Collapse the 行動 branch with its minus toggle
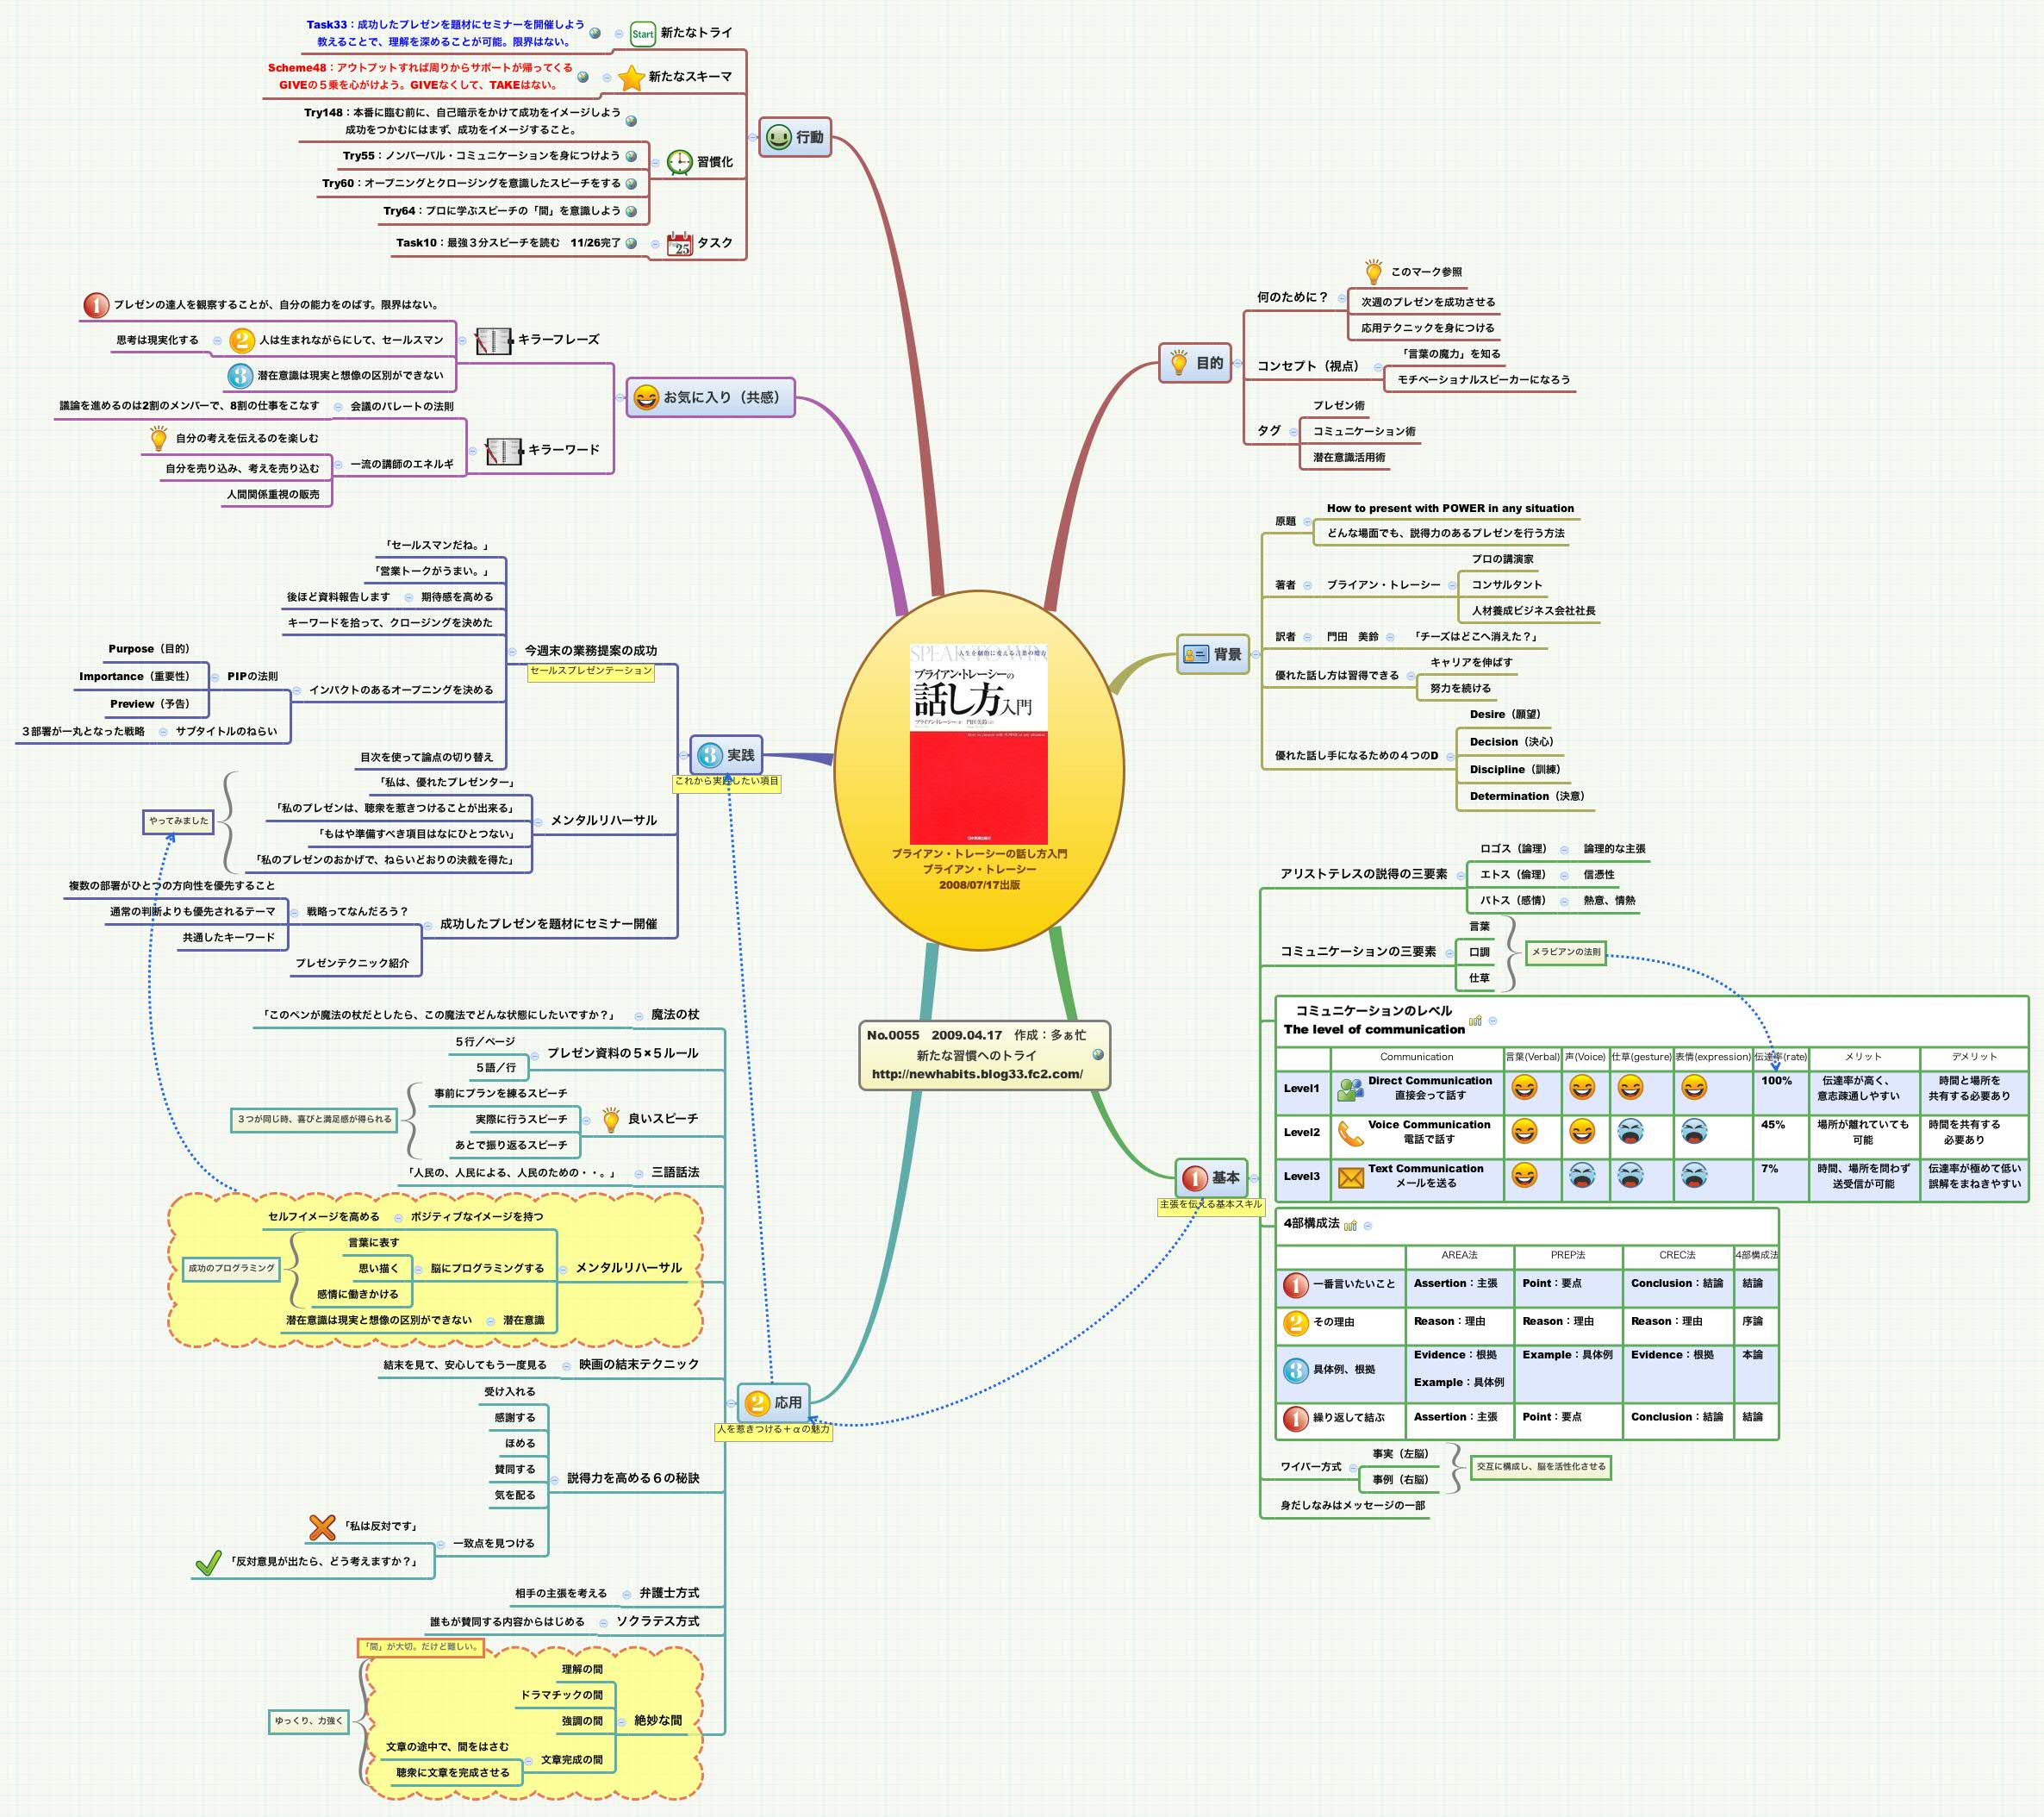This screenshot has height=1817, width=2044. coord(753,137)
